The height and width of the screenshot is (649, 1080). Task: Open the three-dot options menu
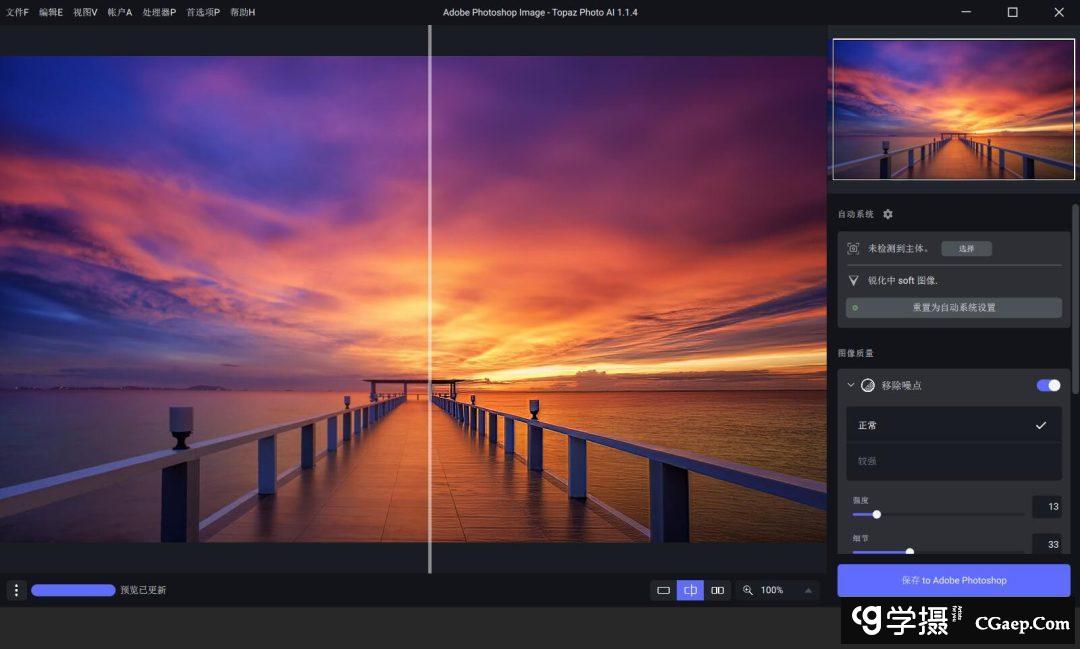(x=16, y=590)
